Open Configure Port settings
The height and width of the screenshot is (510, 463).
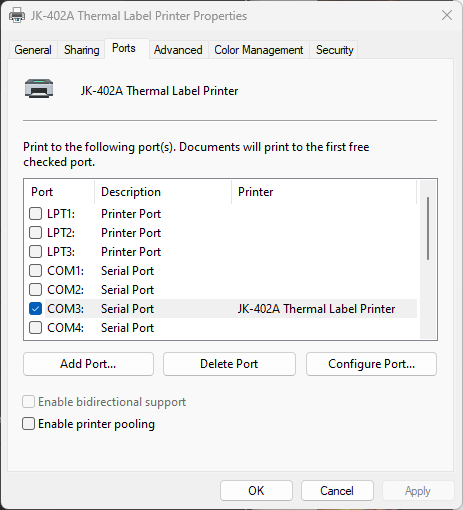[371, 364]
